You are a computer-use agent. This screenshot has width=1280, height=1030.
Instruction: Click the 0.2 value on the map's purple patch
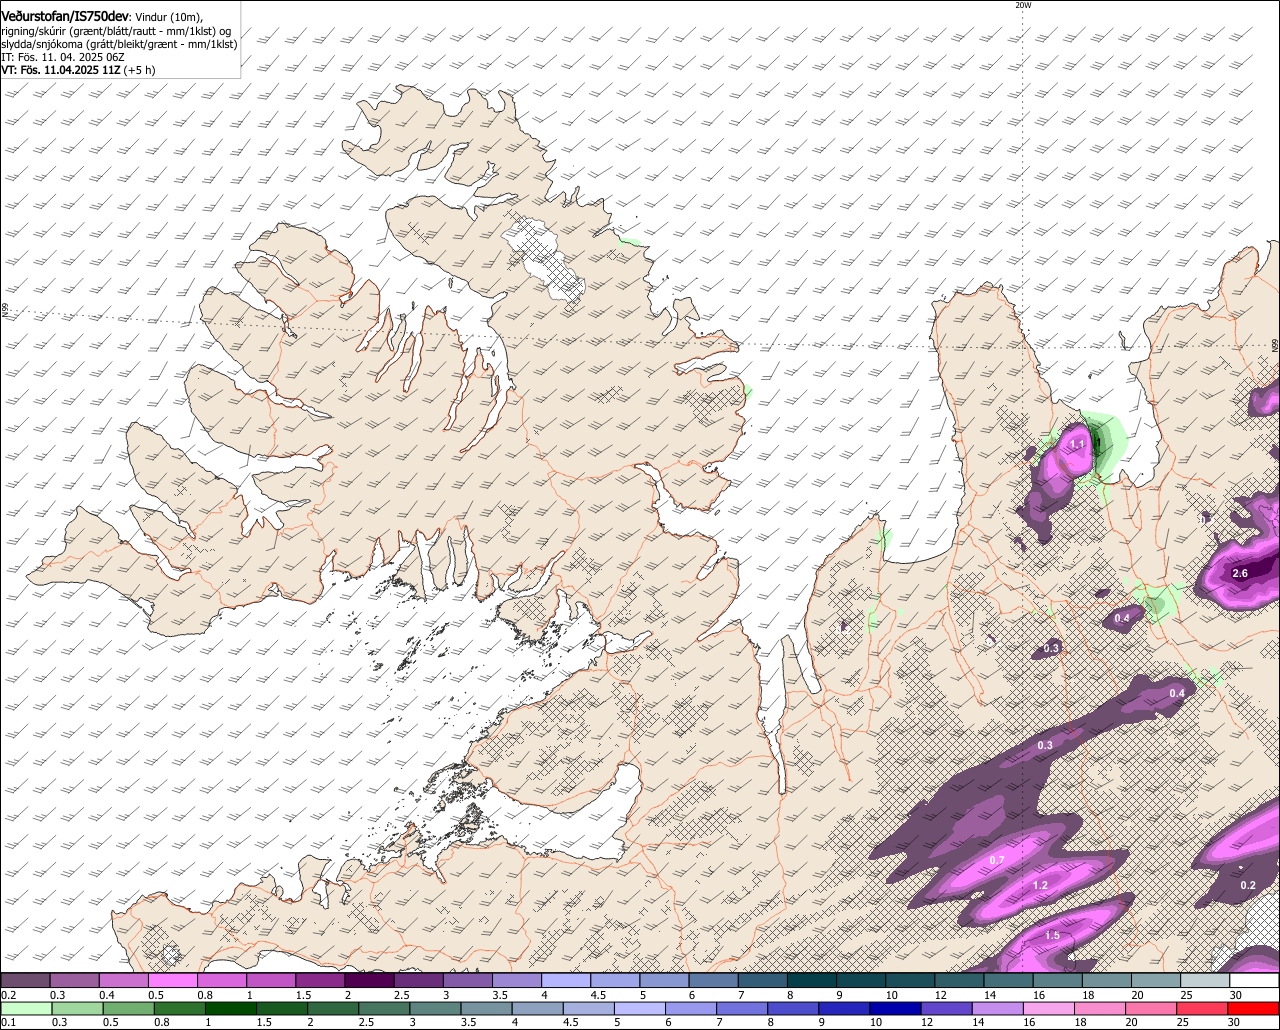coord(1248,885)
